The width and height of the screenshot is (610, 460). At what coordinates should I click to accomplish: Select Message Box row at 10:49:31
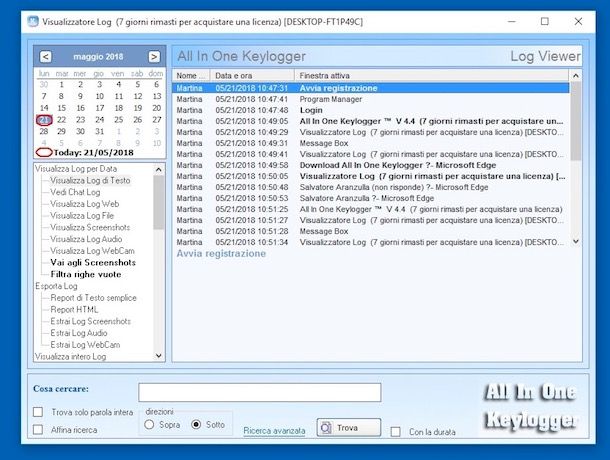coord(371,143)
